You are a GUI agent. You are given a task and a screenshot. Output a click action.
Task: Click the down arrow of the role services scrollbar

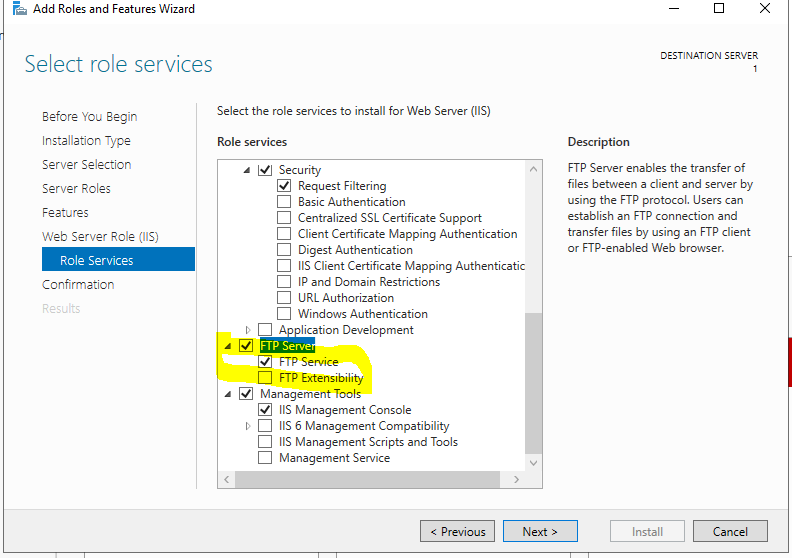[533, 463]
